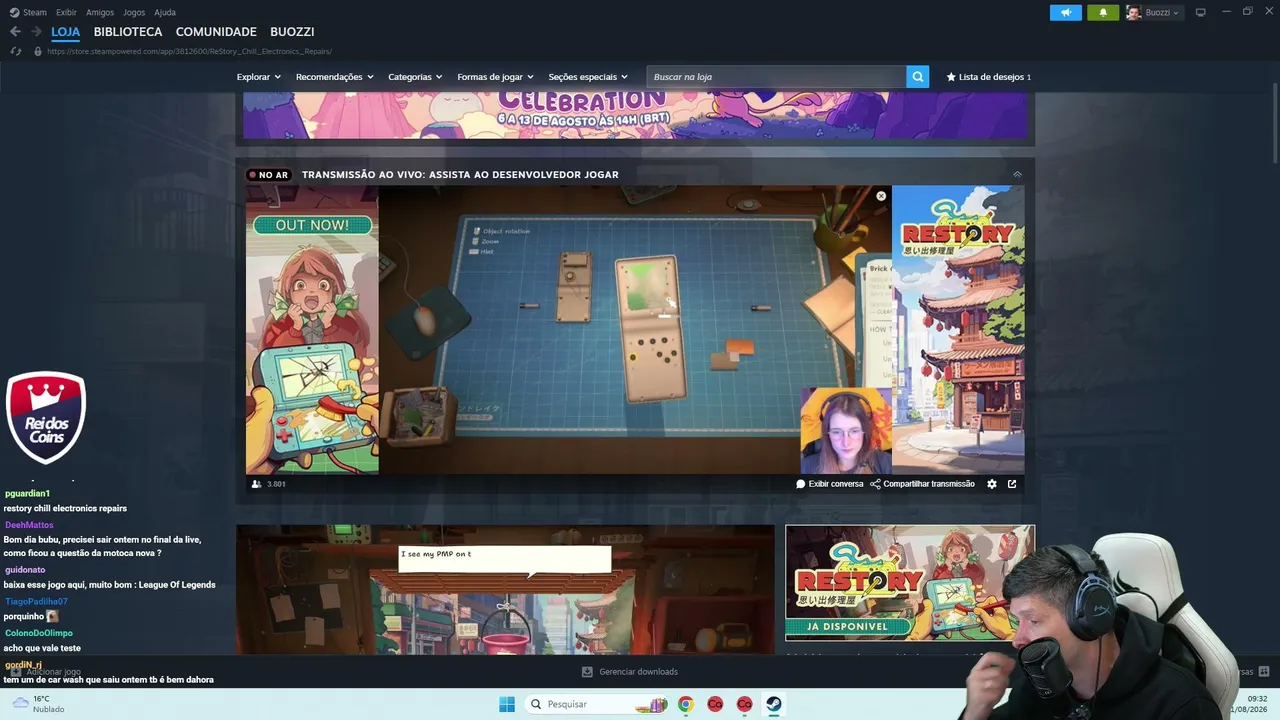Click the Steam logo in the menu bar
Screen dimensions: 1280x720
[14, 12]
